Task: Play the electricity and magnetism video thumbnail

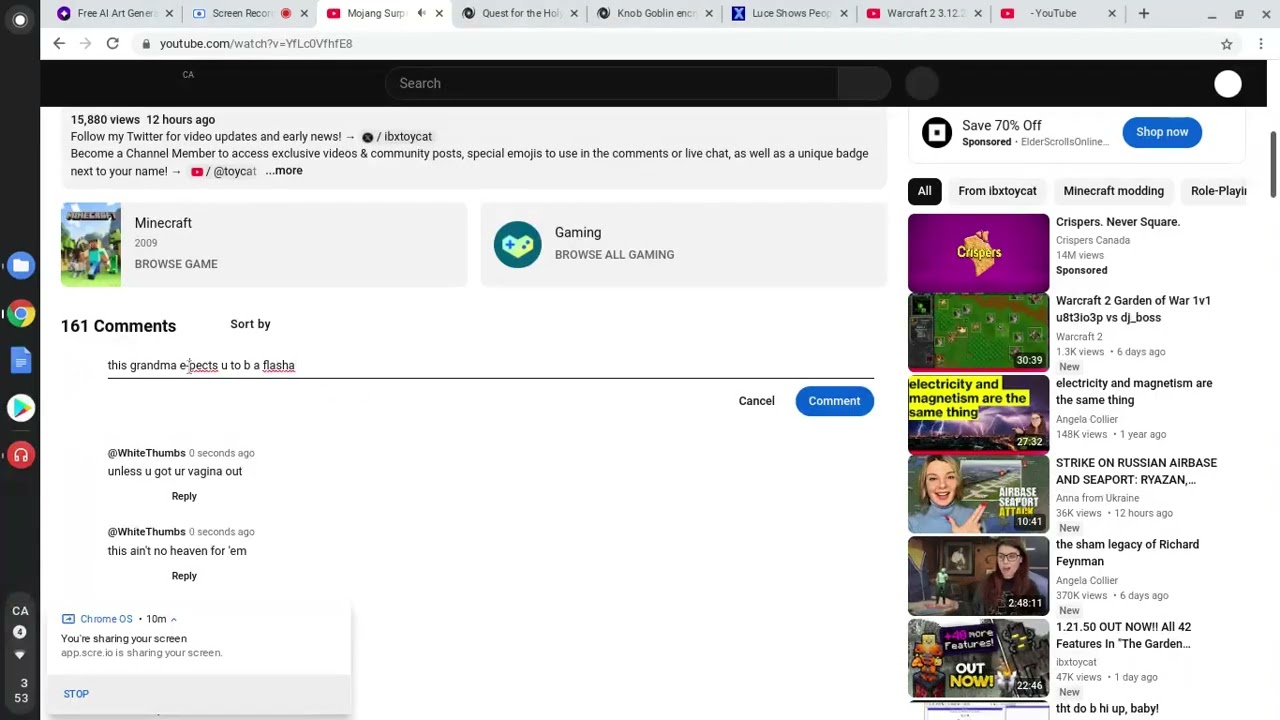Action: point(978,415)
